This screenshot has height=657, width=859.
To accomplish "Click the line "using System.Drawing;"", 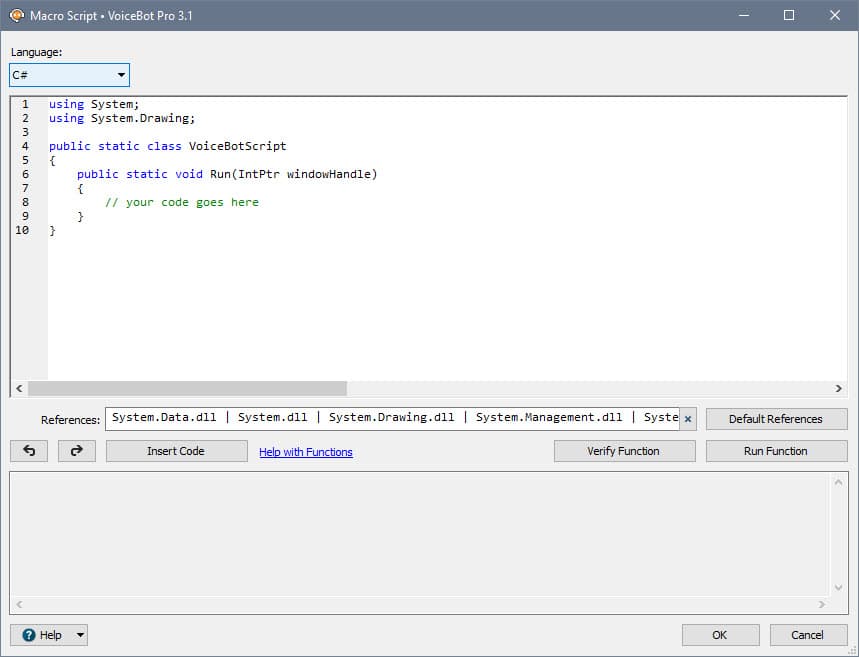I will coord(122,118).
